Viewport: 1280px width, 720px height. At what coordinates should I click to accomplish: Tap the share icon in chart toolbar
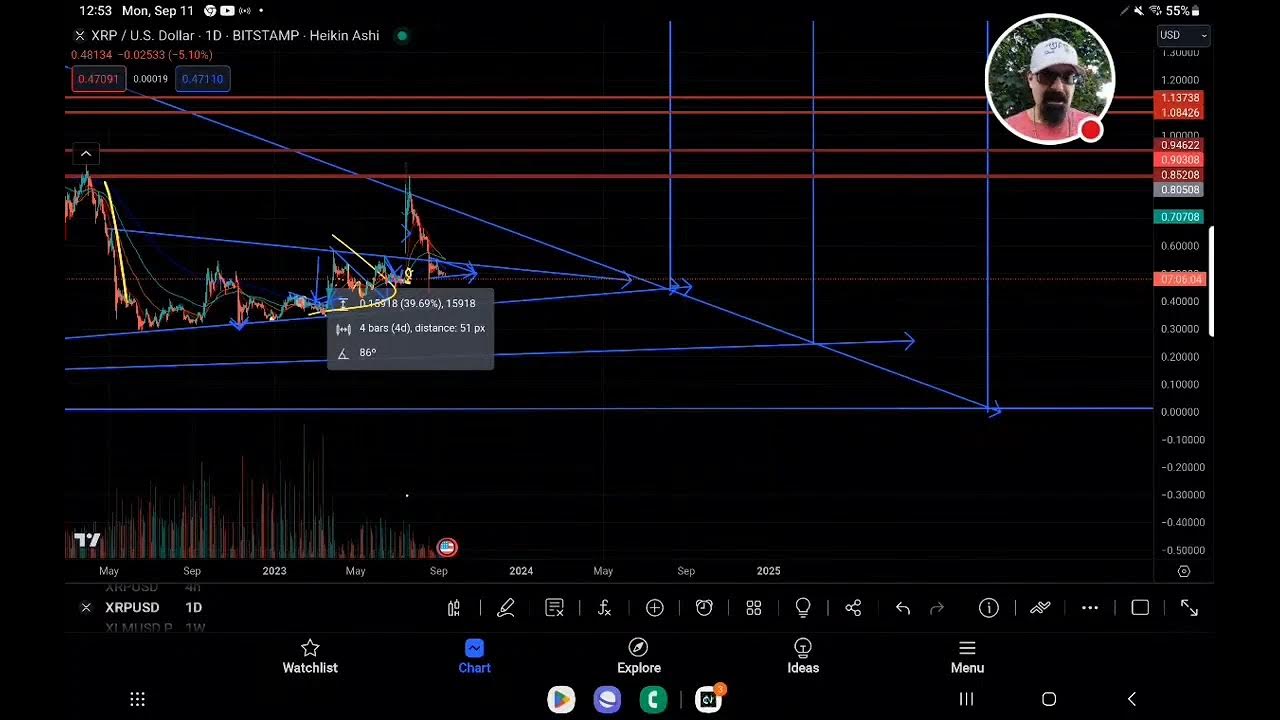click(x=853, y=608)
